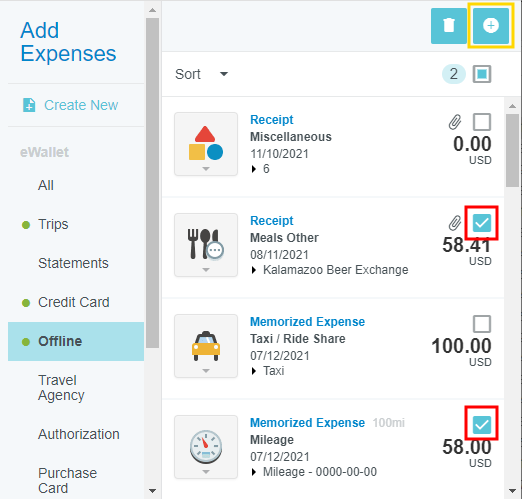Click the expense list vertical scrollbar thumb
Viewport: 522px width, 499px height.
click(x=512, y=150)
